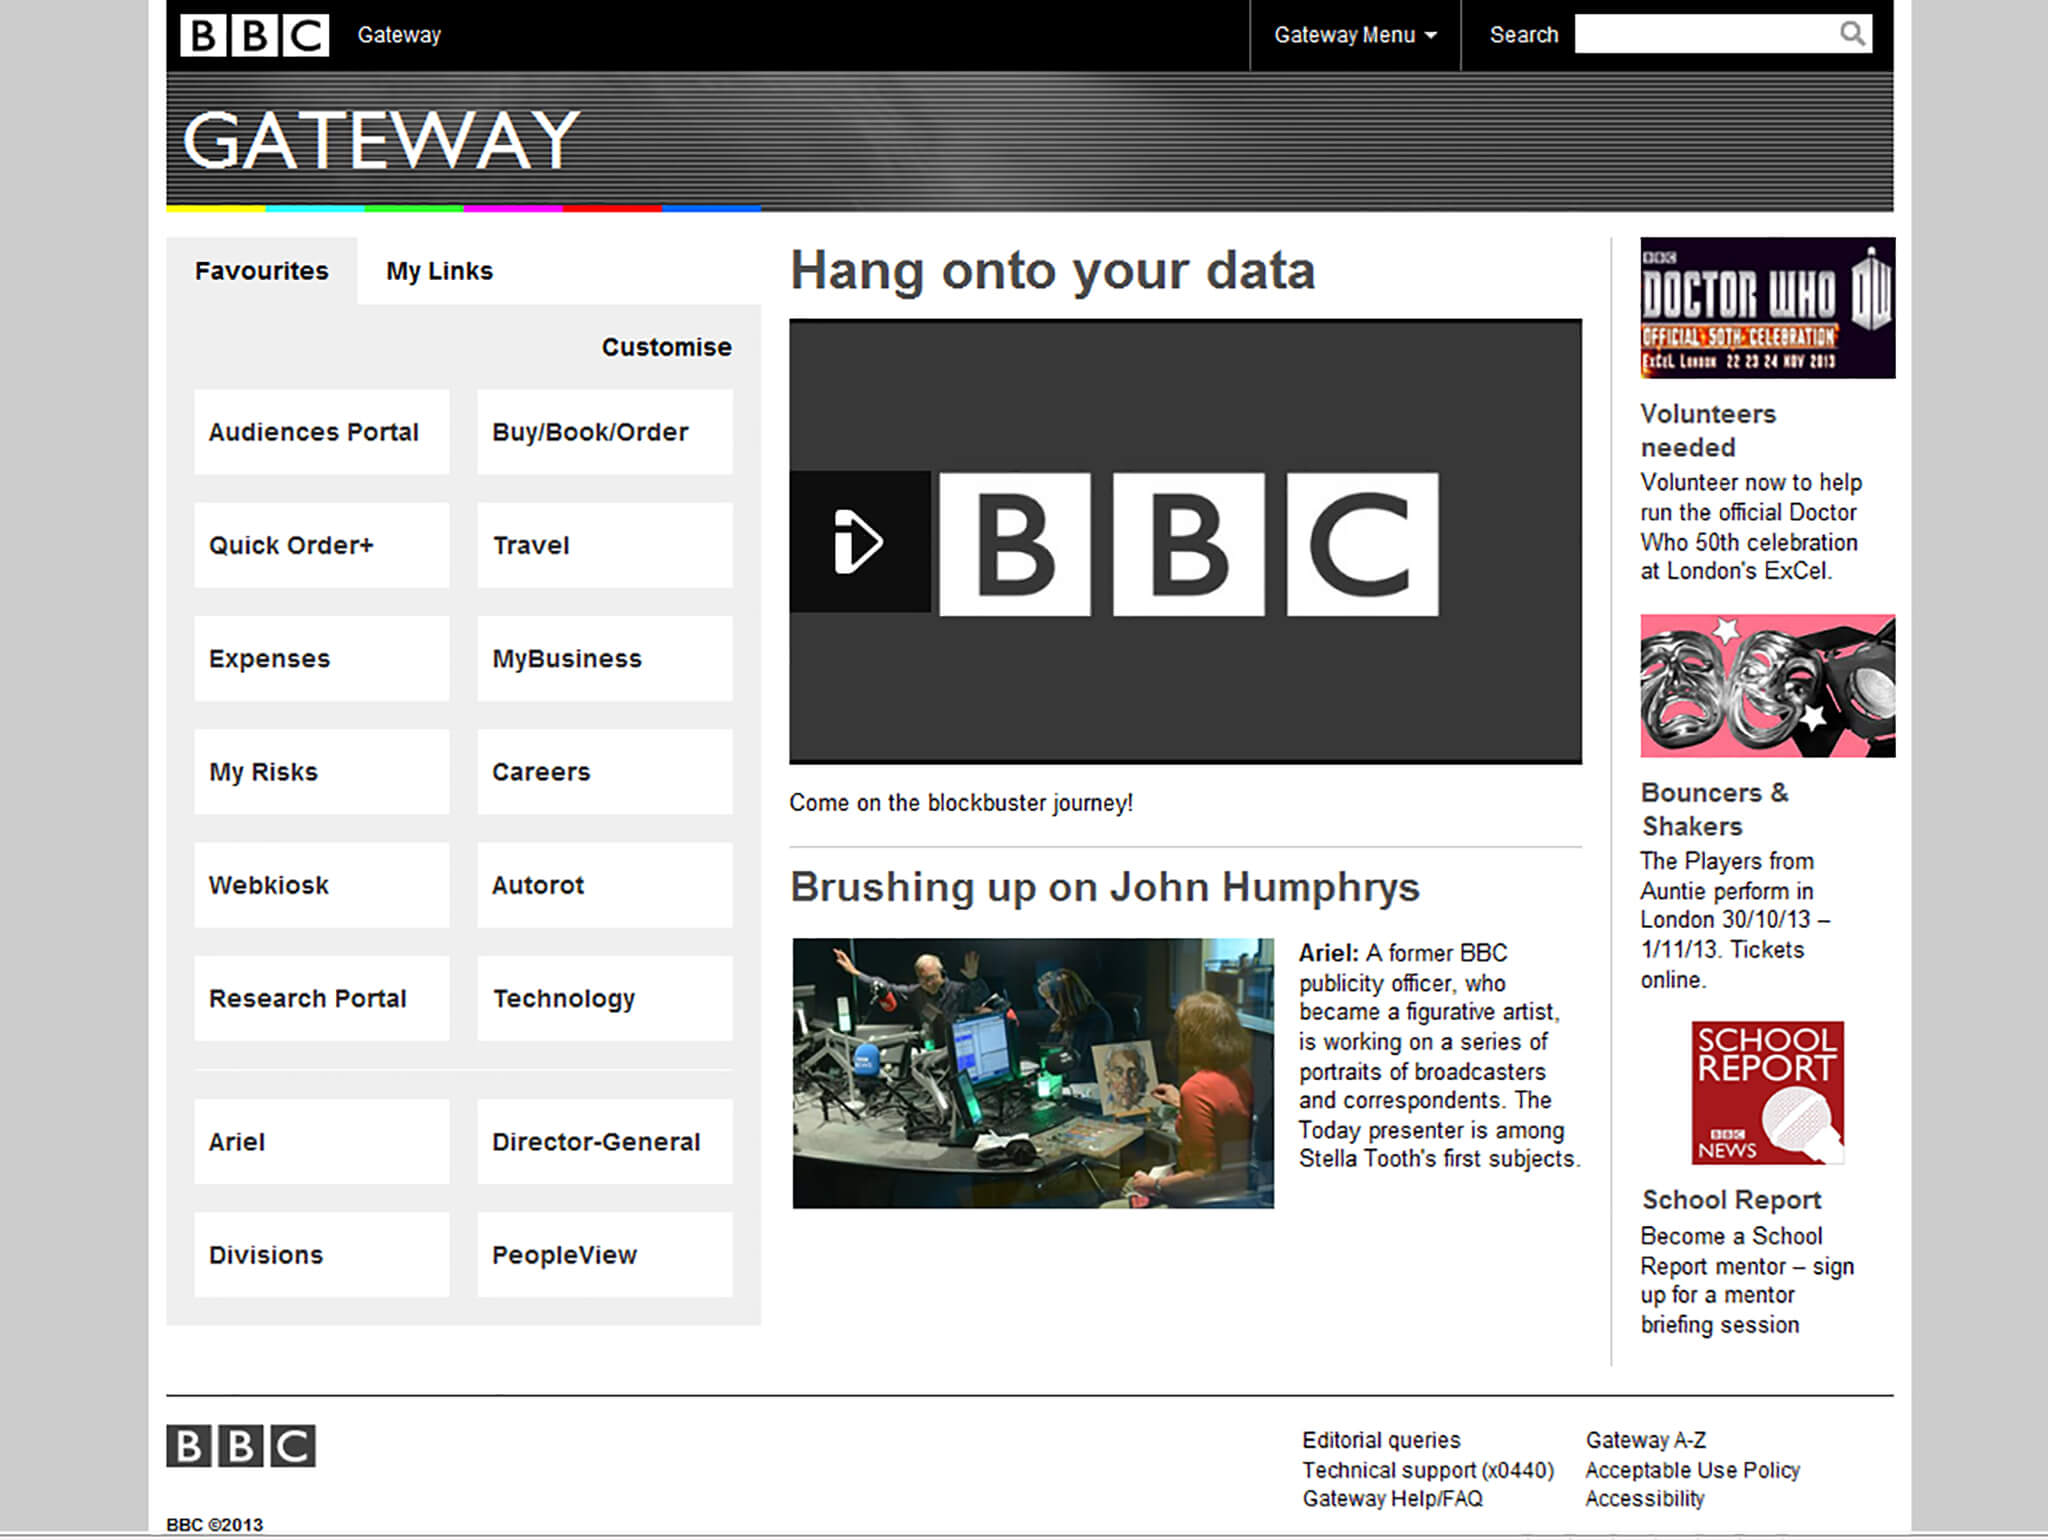Image resolution: width=2048 pixels, height=1540 pixels.
Task: Click the School Report BBC News logo
Action: [1767, 1093]
